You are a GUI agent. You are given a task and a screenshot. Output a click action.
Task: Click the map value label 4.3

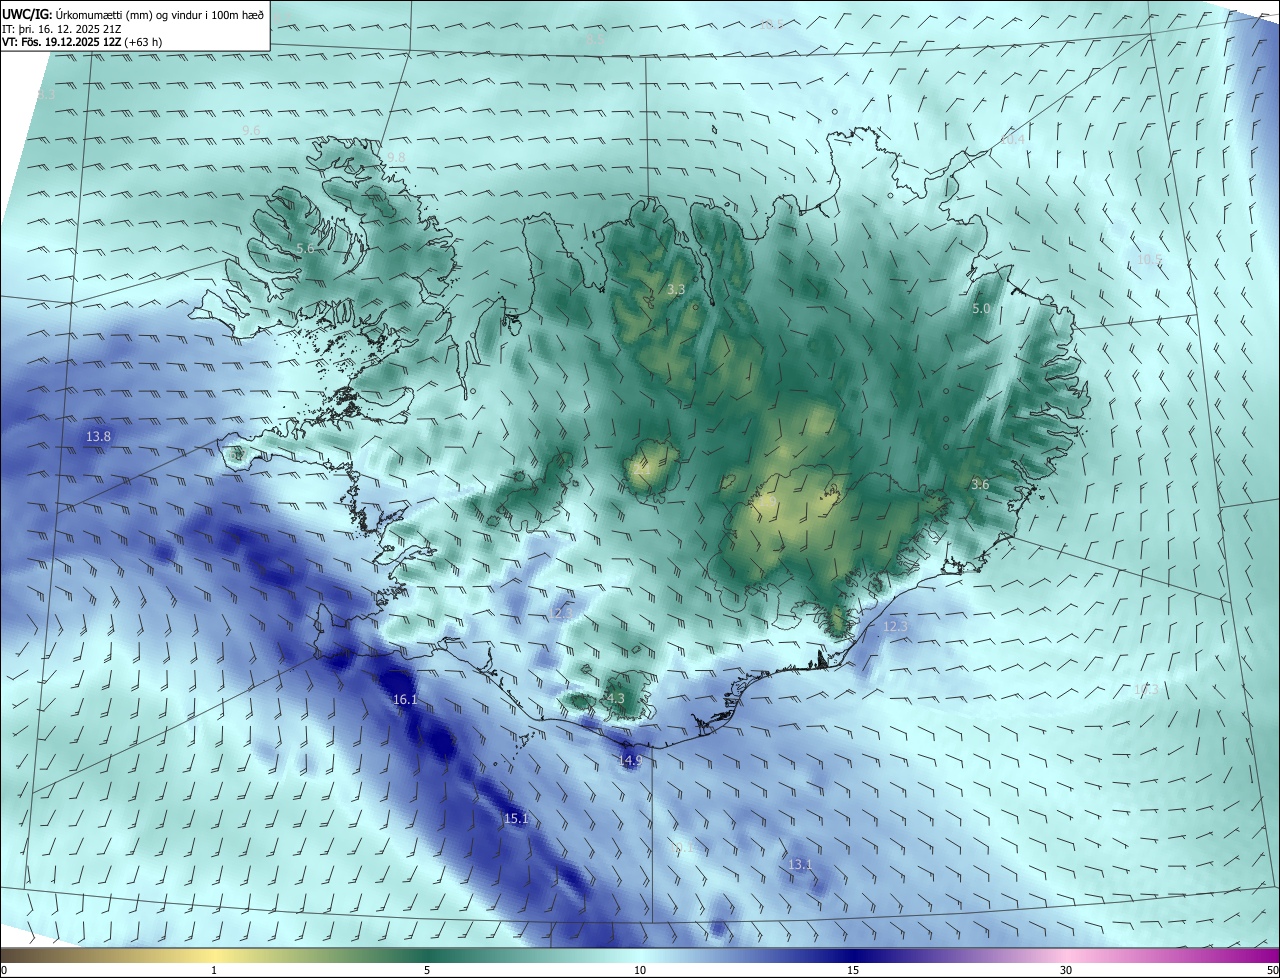[615, 699]
